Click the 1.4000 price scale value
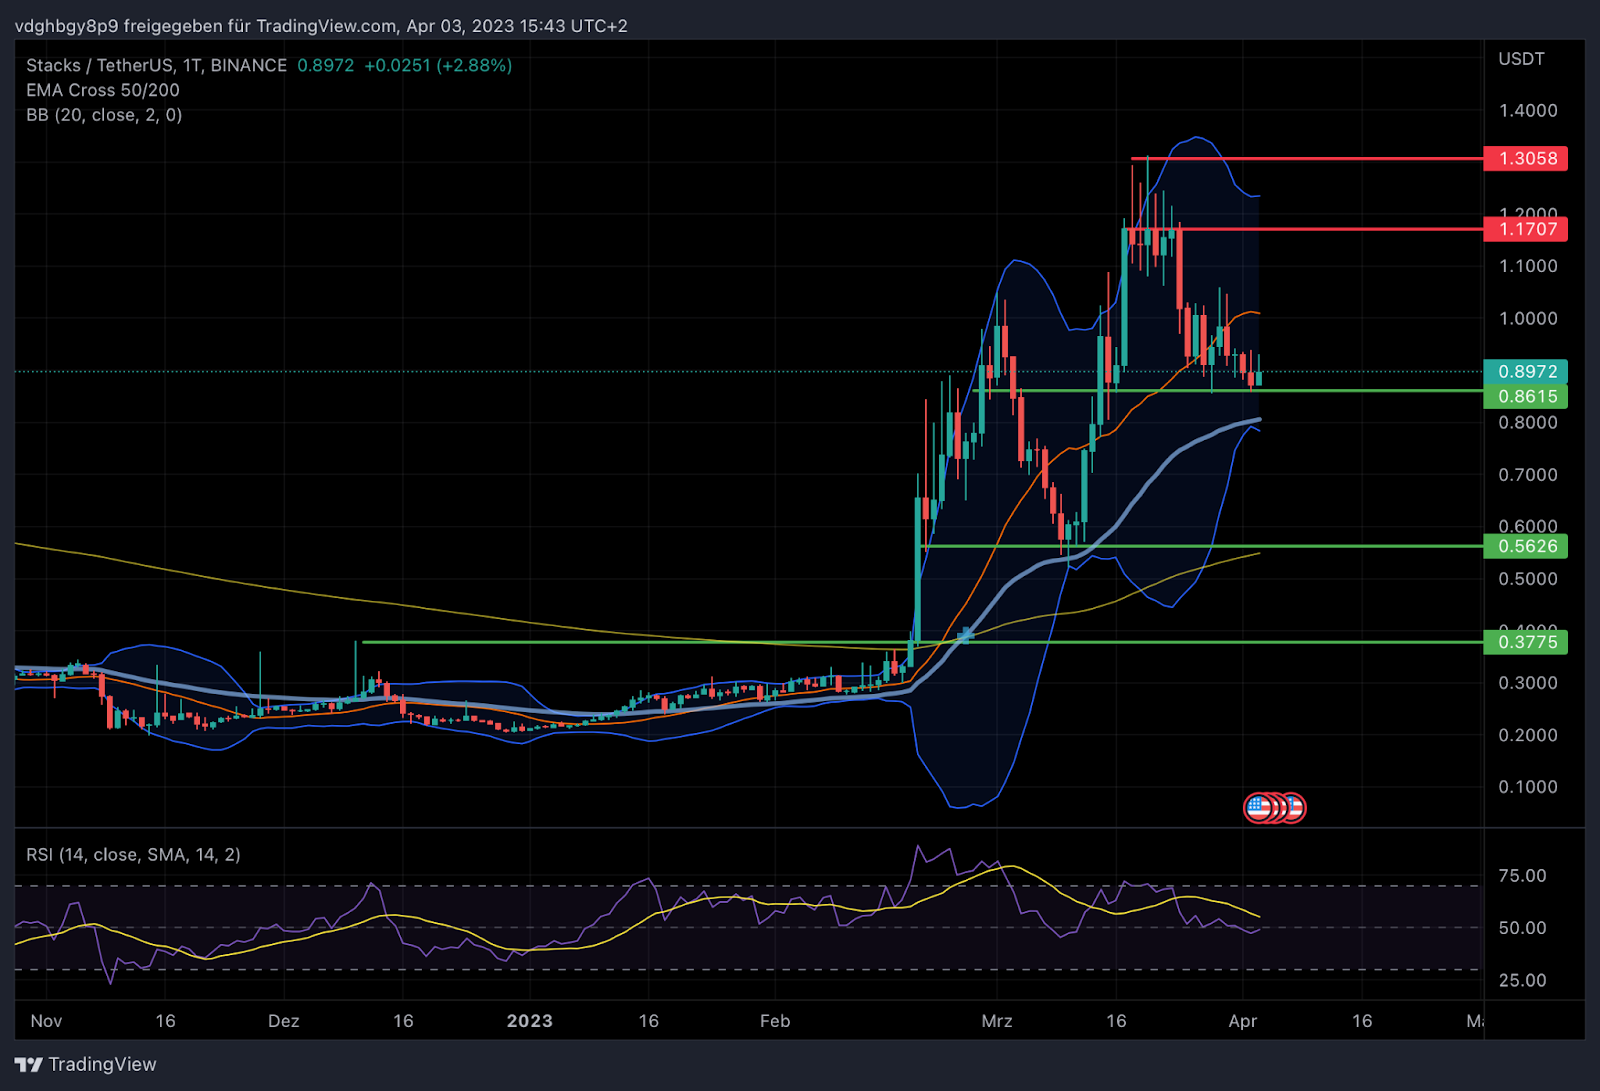1600x1091 pixels. (1528, 110)
